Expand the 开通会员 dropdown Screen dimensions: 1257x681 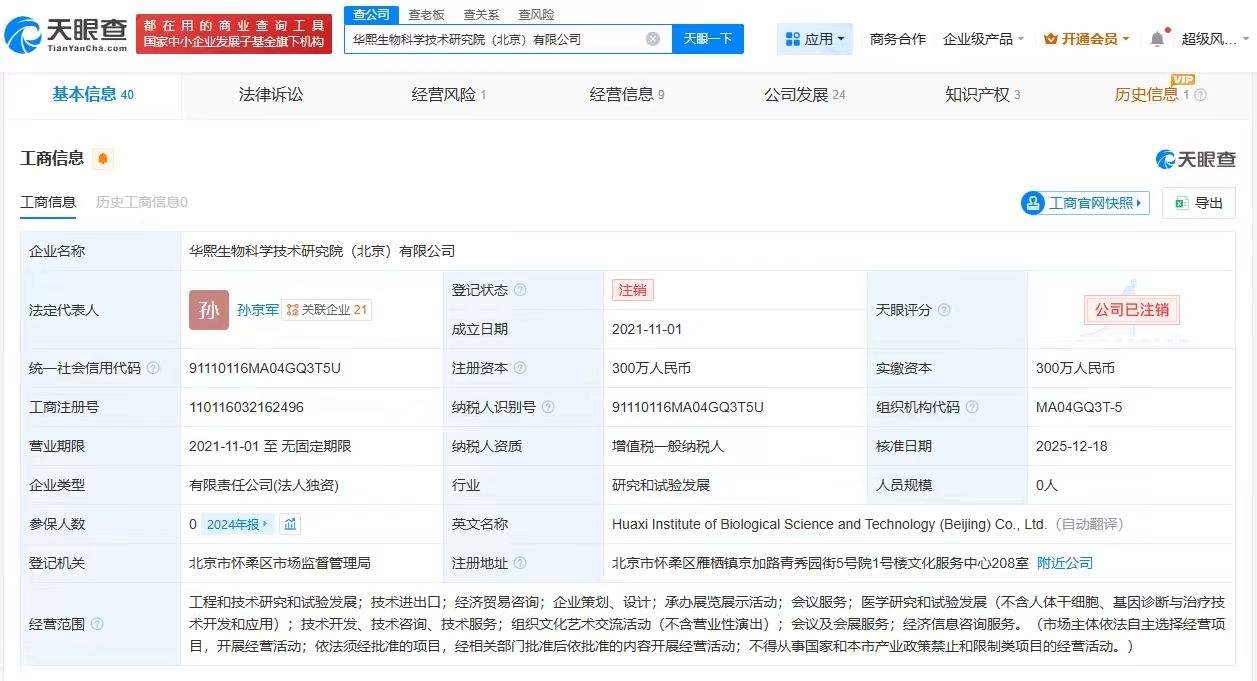pyautogui.click(x=1086, y=39)
